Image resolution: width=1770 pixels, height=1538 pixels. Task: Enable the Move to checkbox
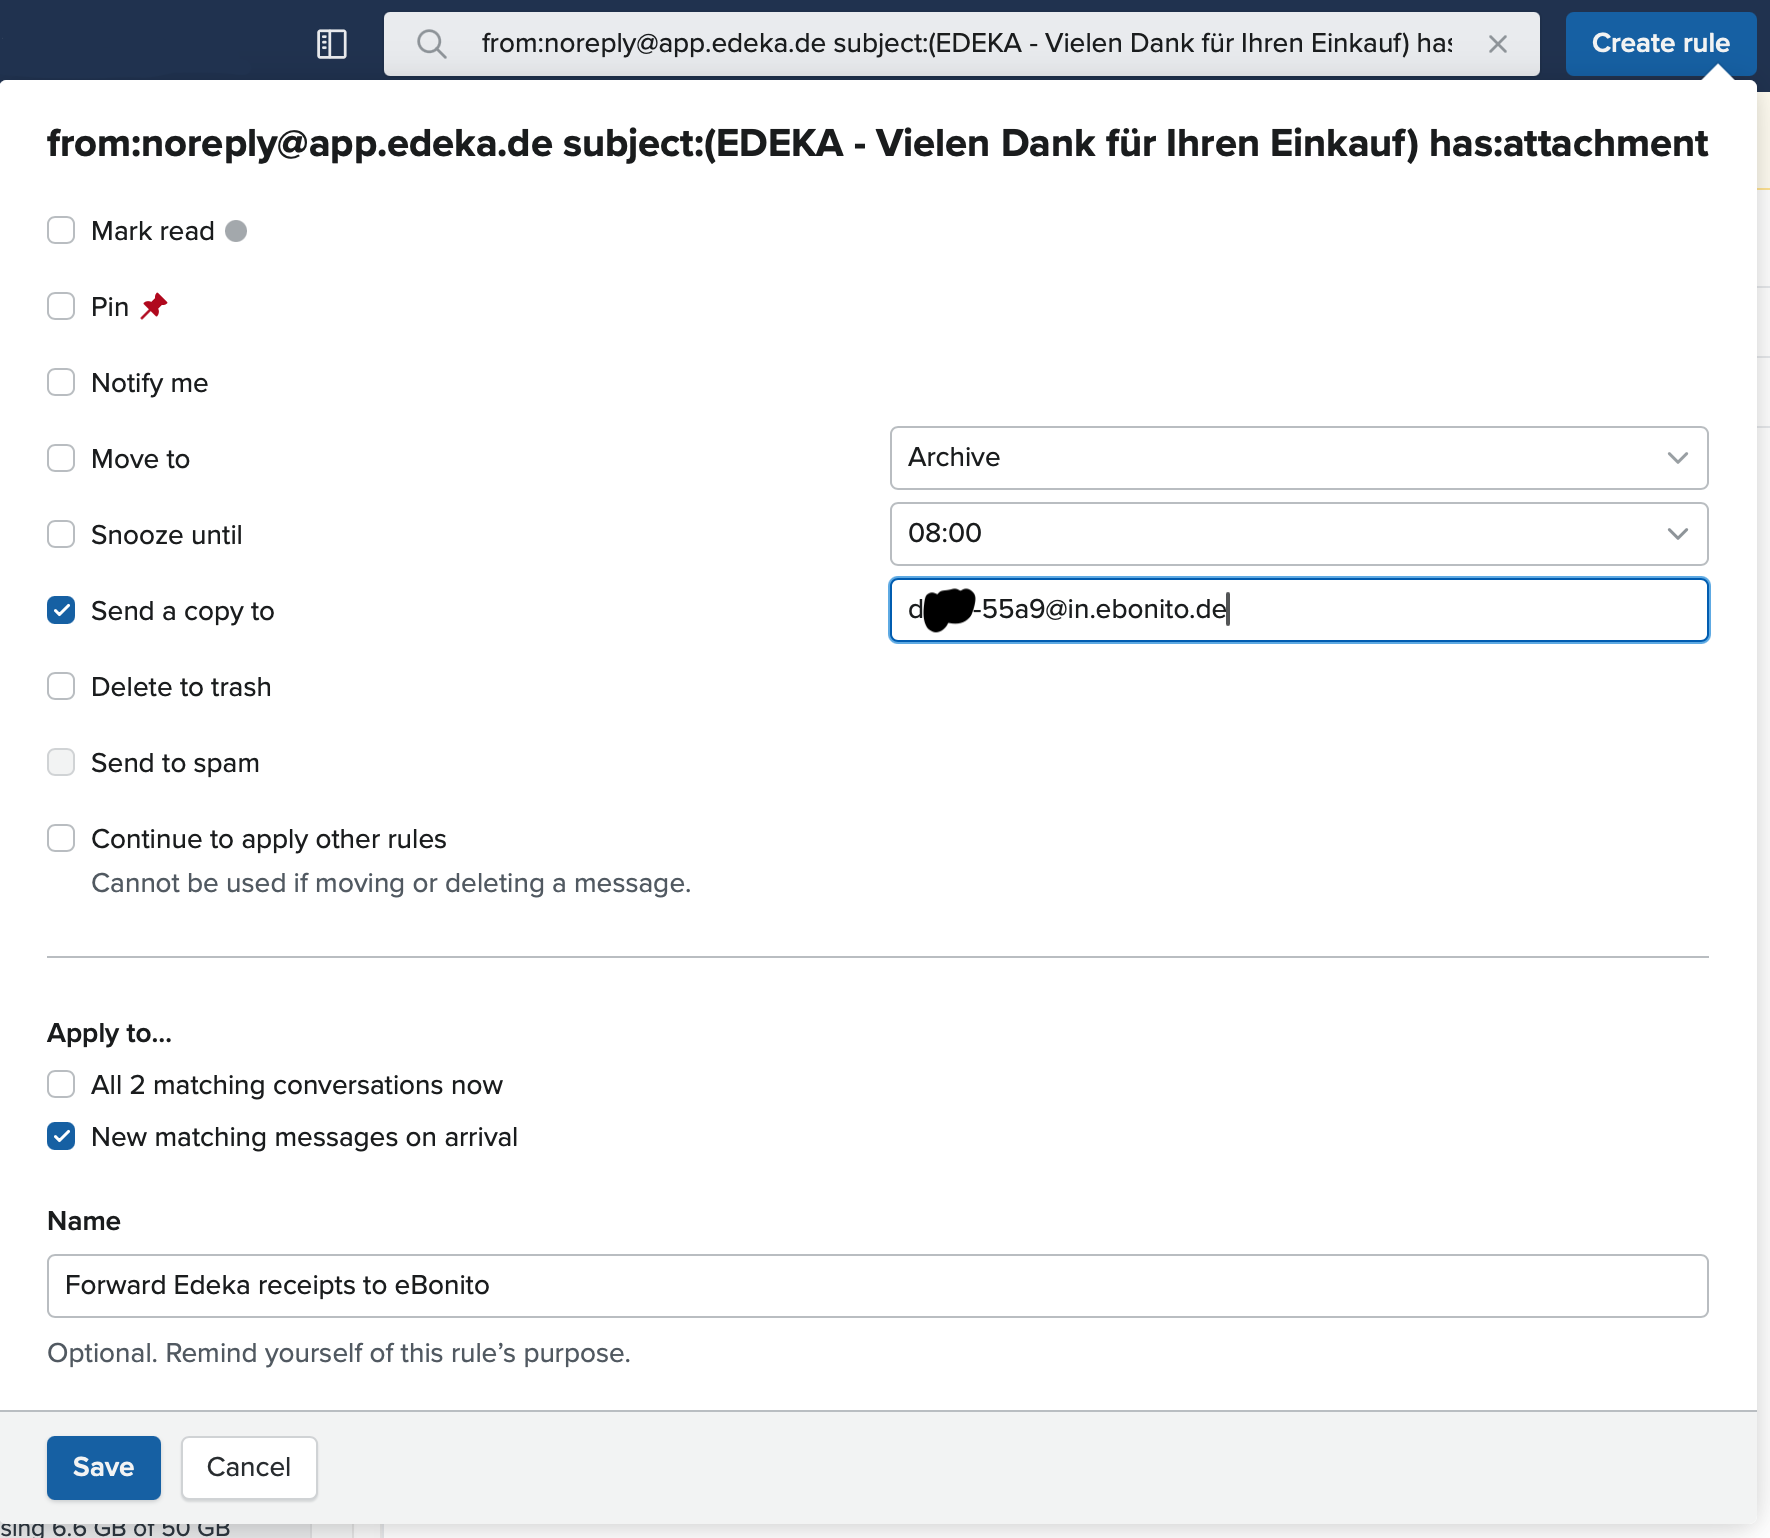(61, 458)
